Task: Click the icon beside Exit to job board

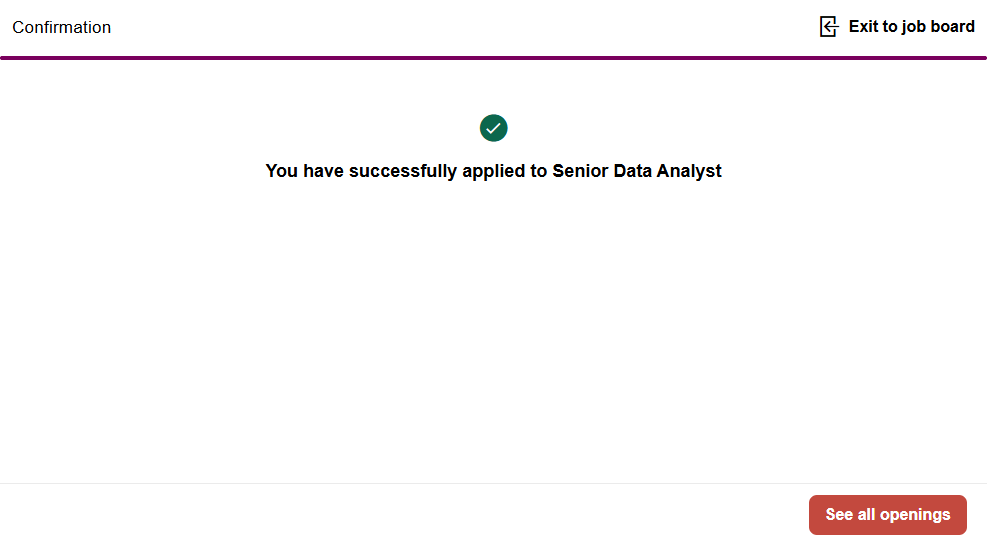Action: pos(828,27)
